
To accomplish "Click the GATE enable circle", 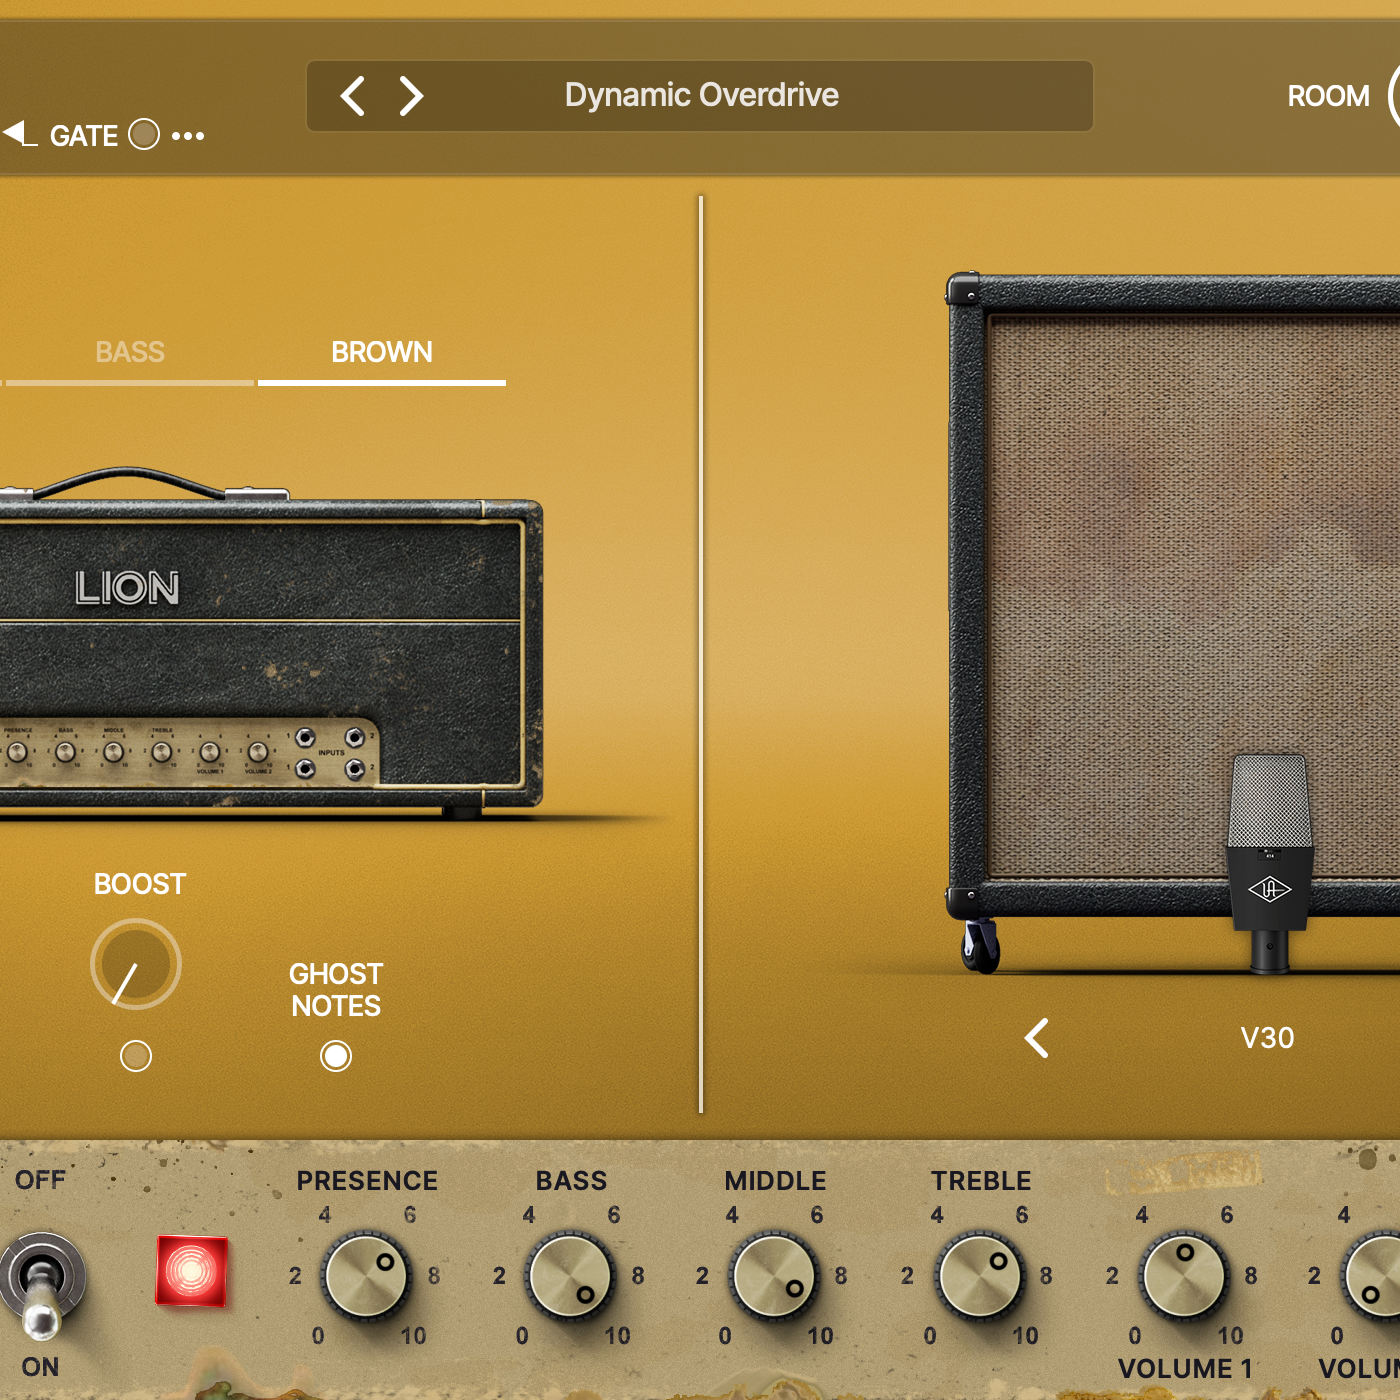I will 144,134.
